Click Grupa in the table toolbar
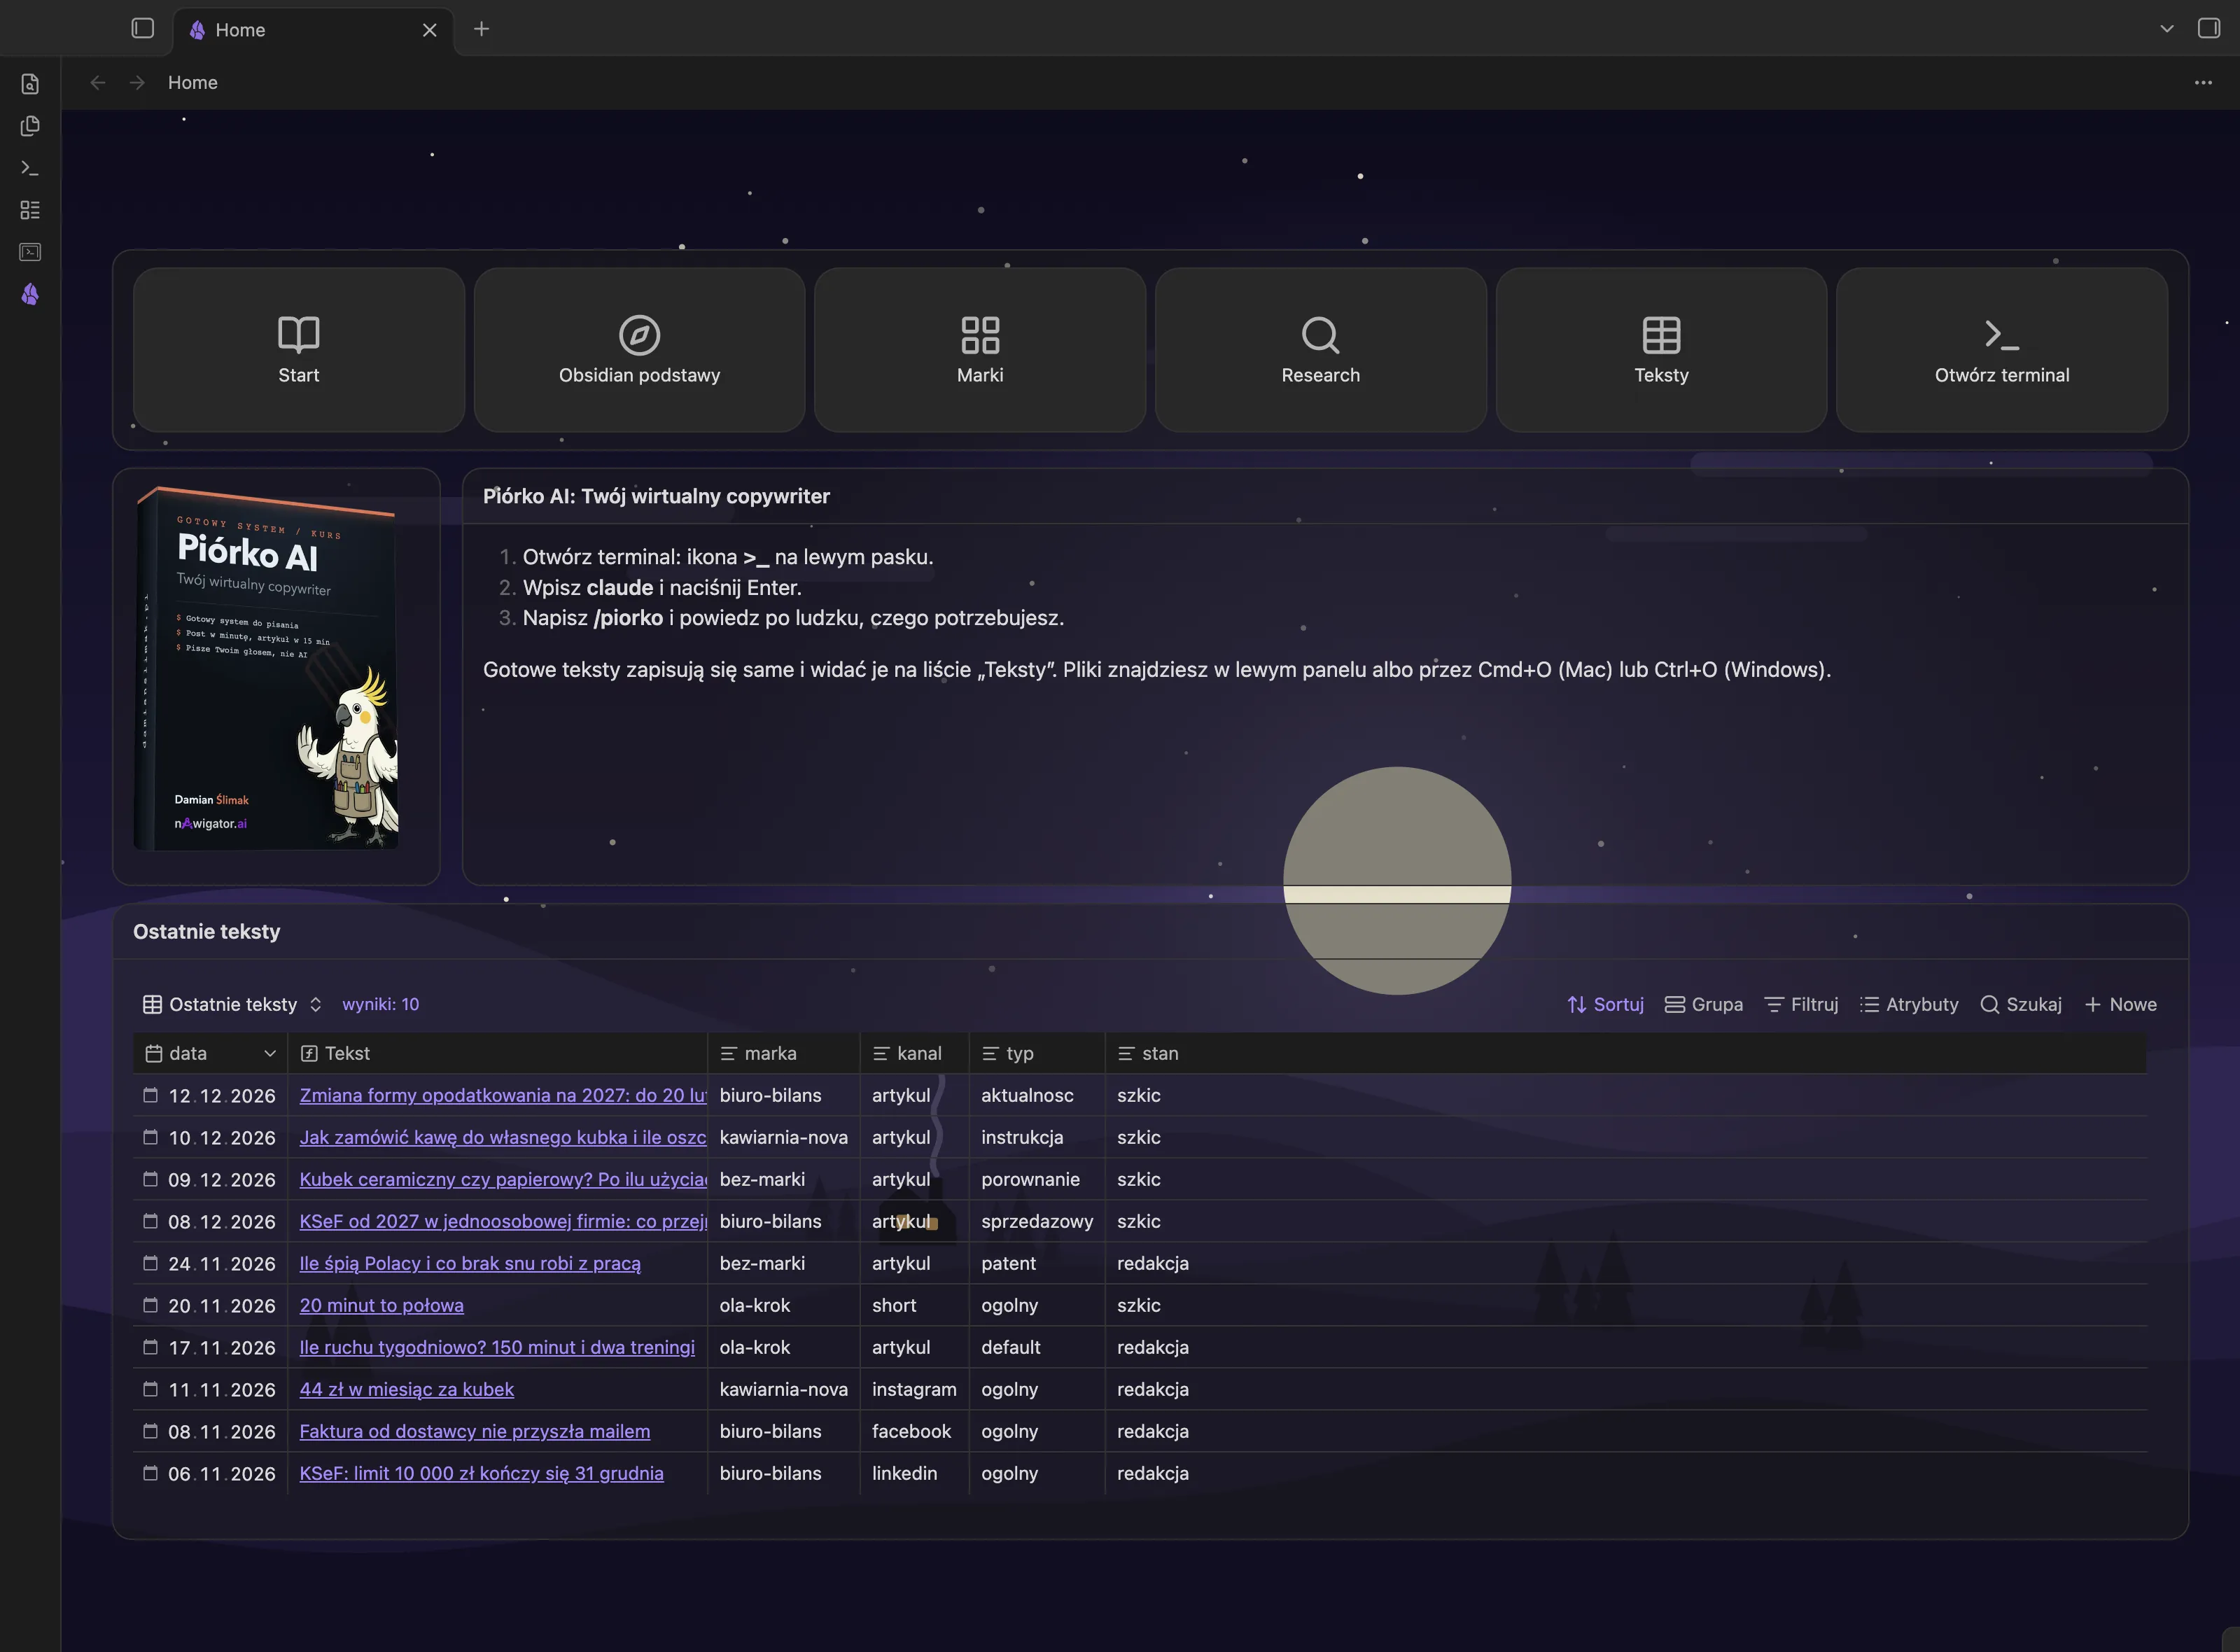 (1704, 1004)
